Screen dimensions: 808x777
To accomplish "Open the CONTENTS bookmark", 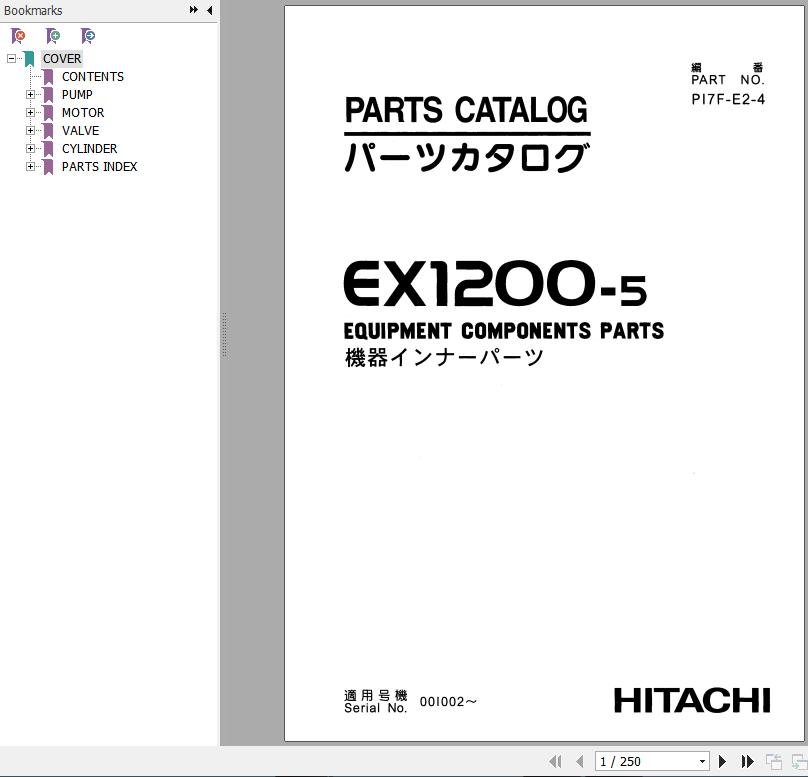I will [93, 77].
